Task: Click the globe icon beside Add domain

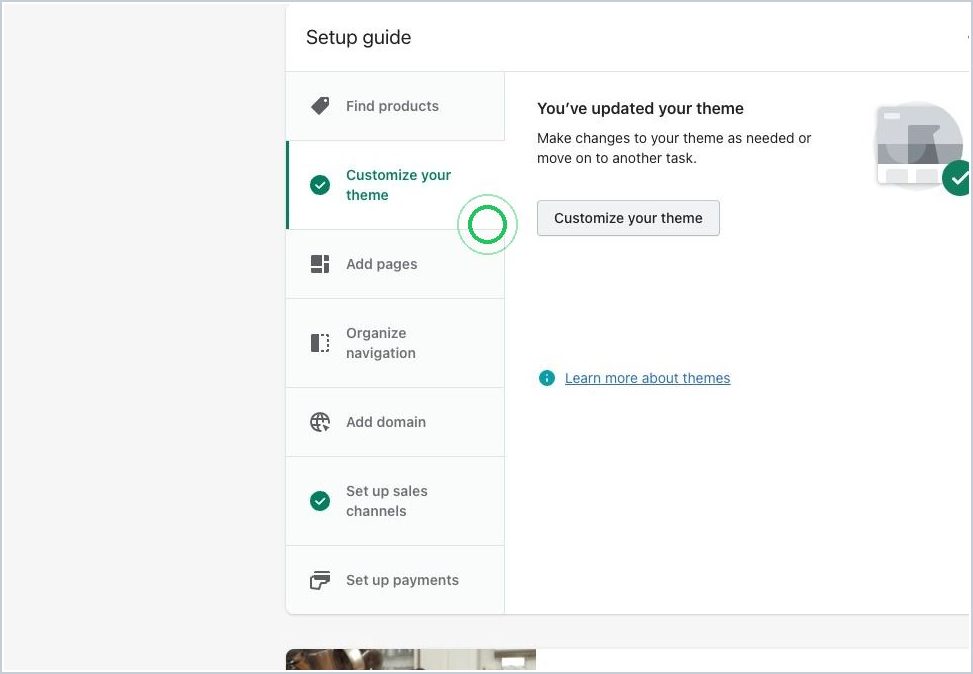Action: (x=320, y=422)
